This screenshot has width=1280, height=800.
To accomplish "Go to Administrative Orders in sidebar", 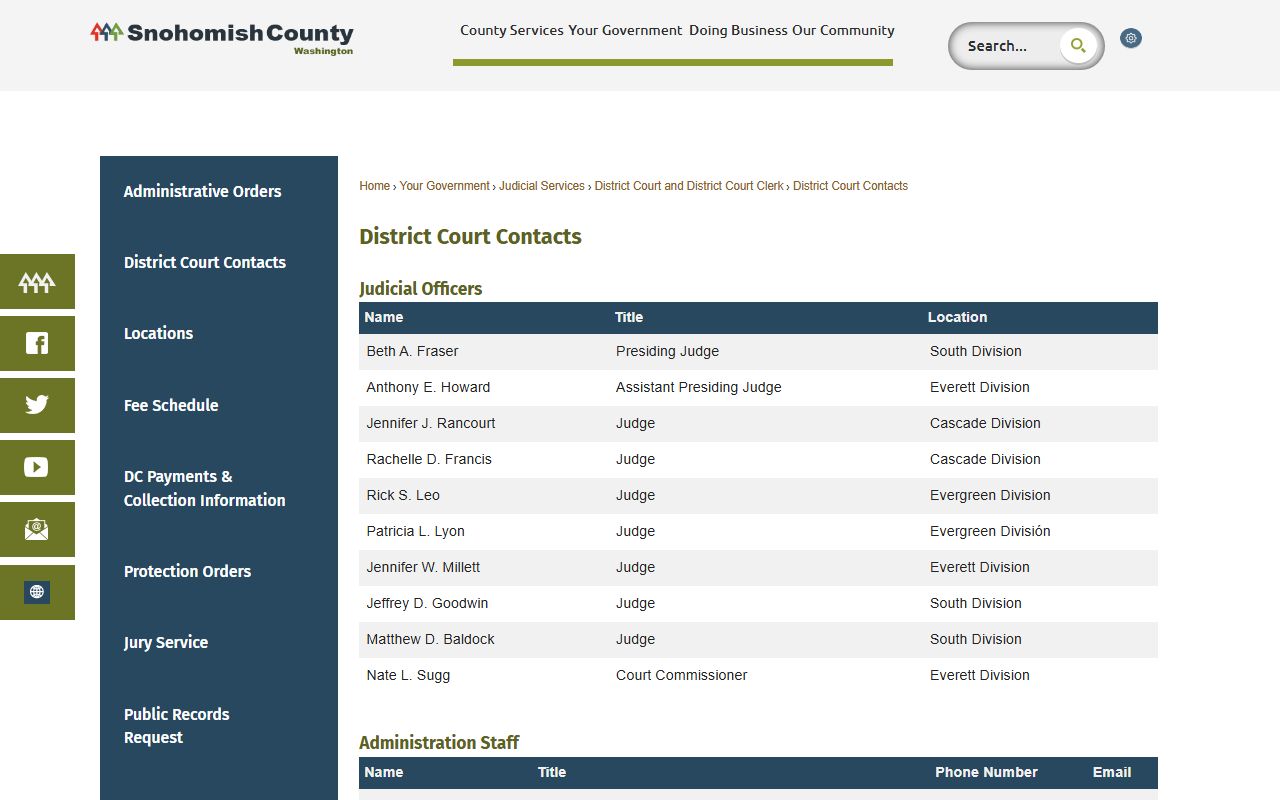I will pyautogui.click(x=202, y=191).
